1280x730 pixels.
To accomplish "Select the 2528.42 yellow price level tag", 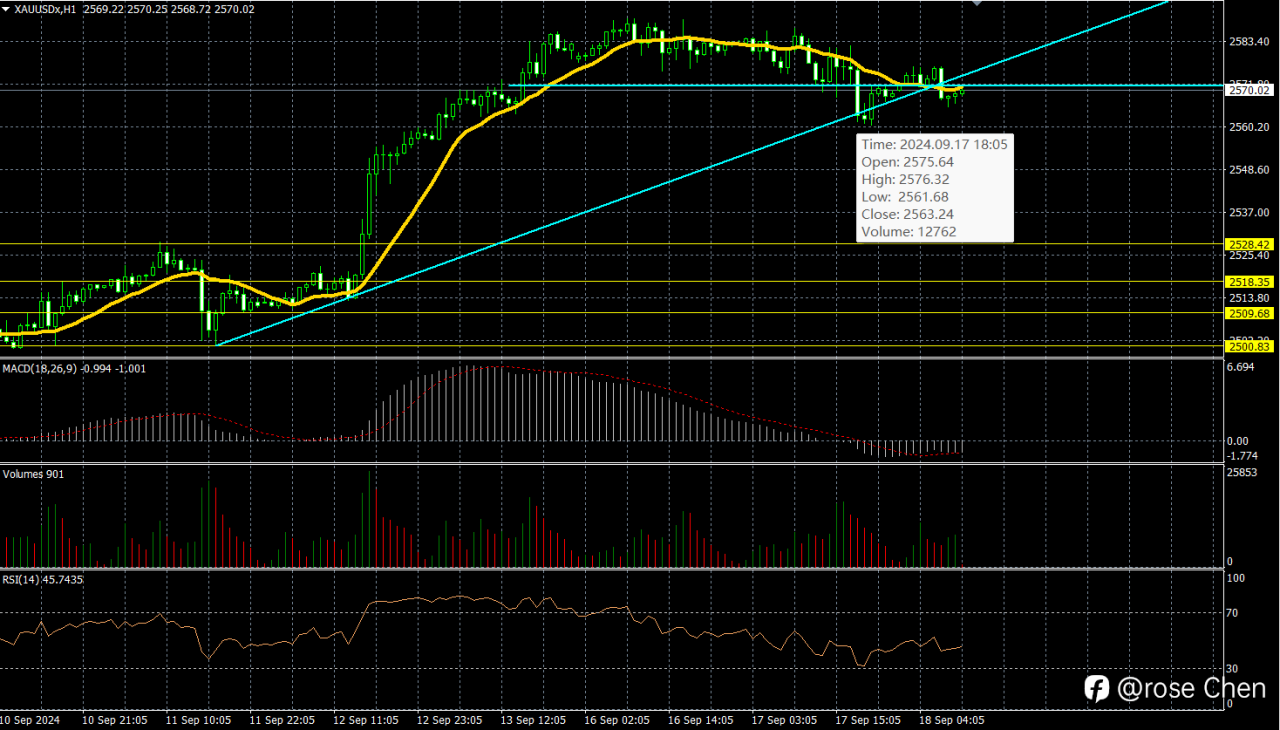I will [1249, 244].
